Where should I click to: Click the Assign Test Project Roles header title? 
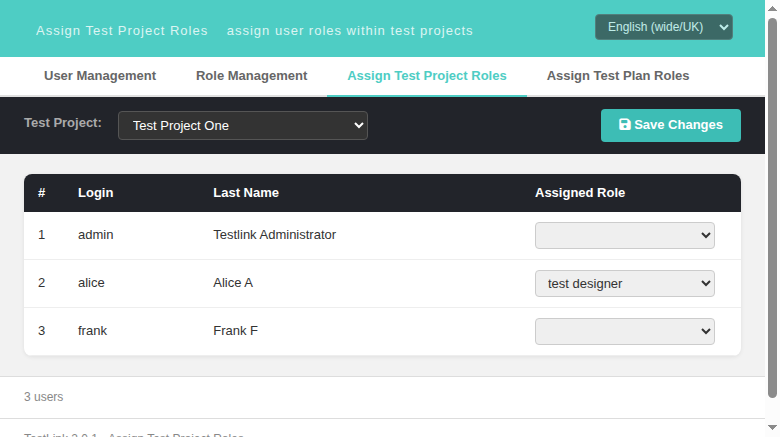[122, 31]
